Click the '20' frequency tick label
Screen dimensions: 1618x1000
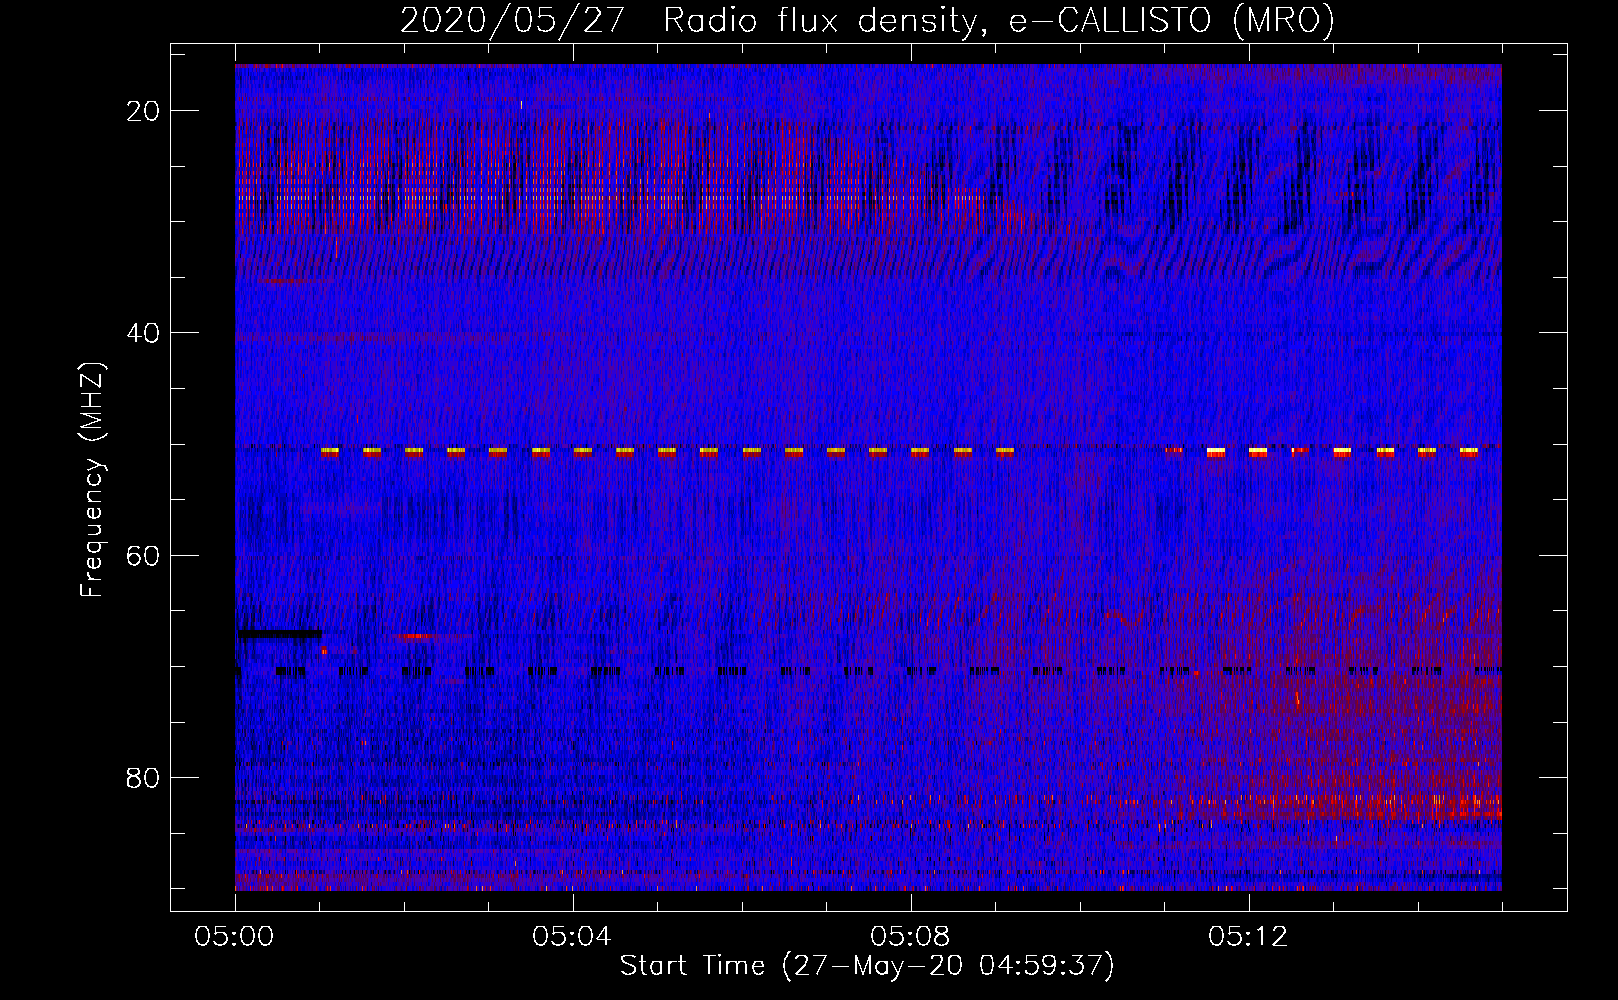144,111
